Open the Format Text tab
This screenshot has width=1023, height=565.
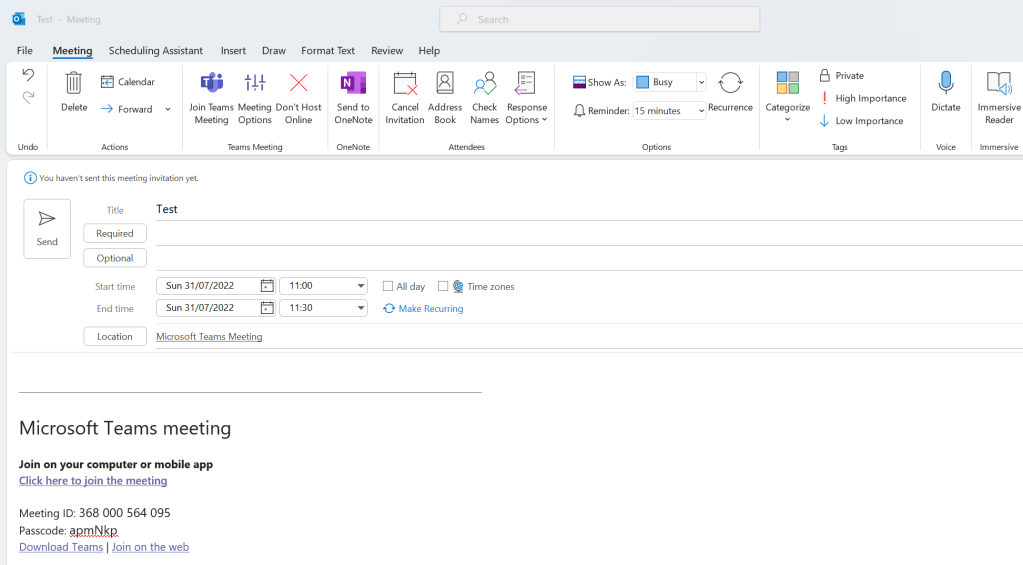pos(328,50)
